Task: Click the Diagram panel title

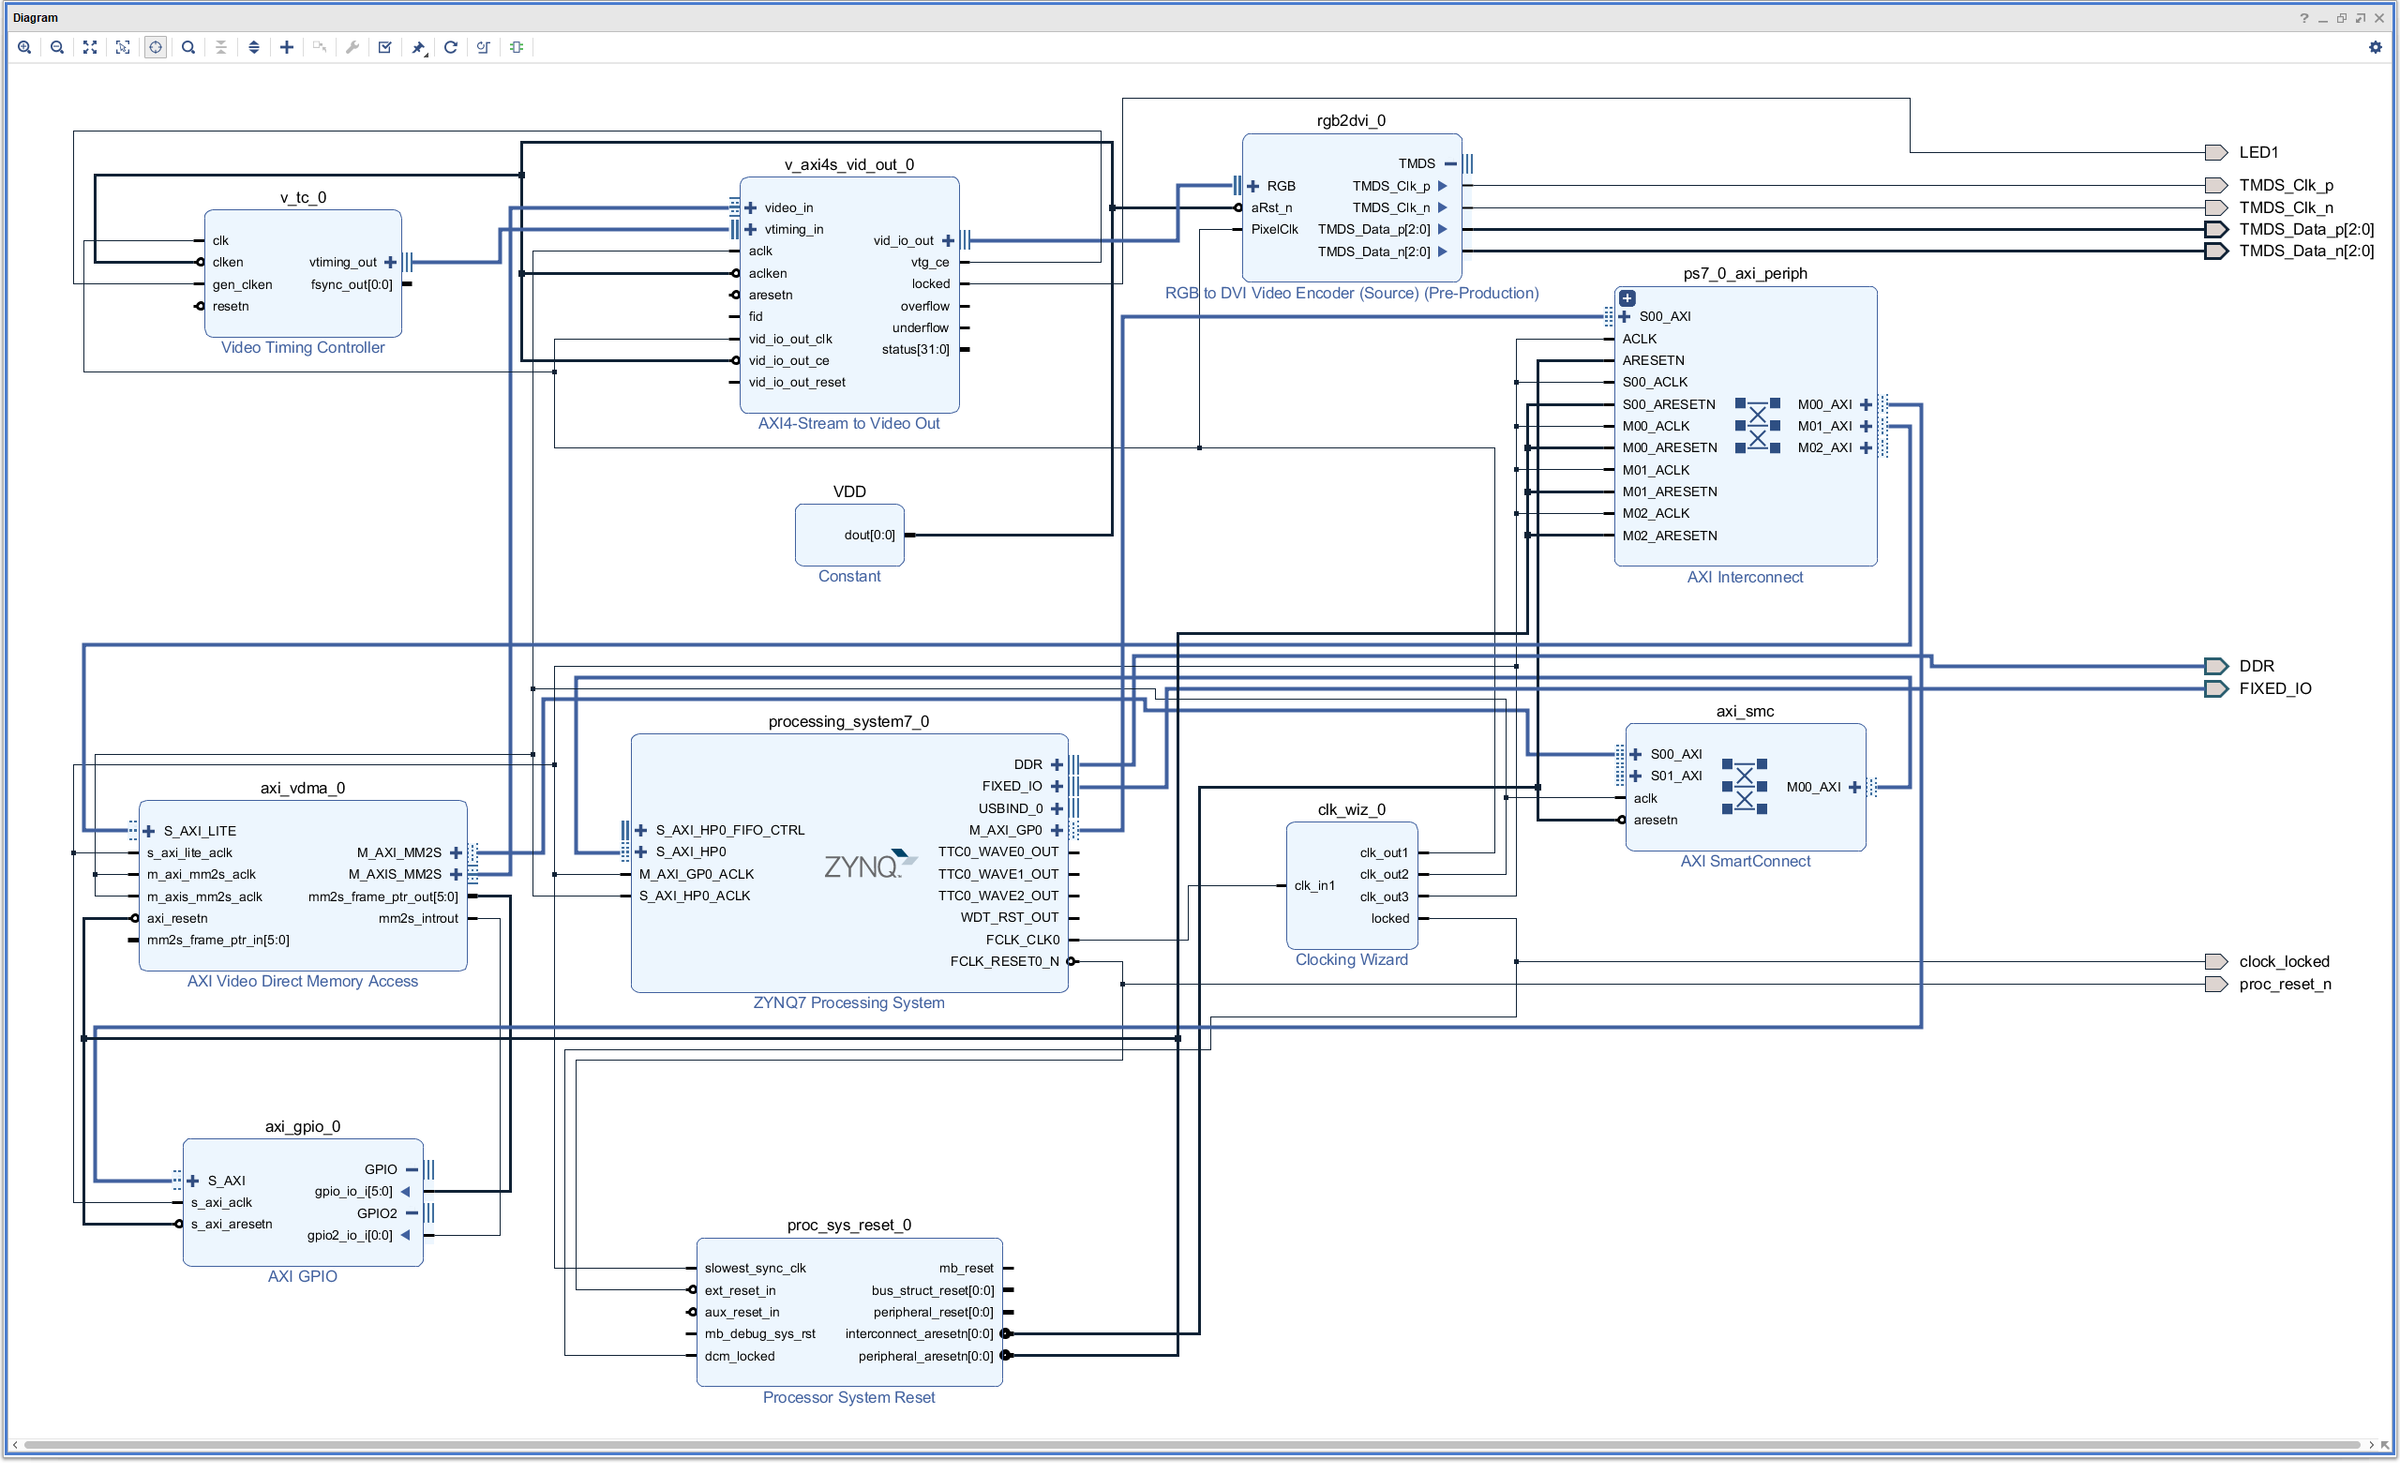Action: pos(36,17)
